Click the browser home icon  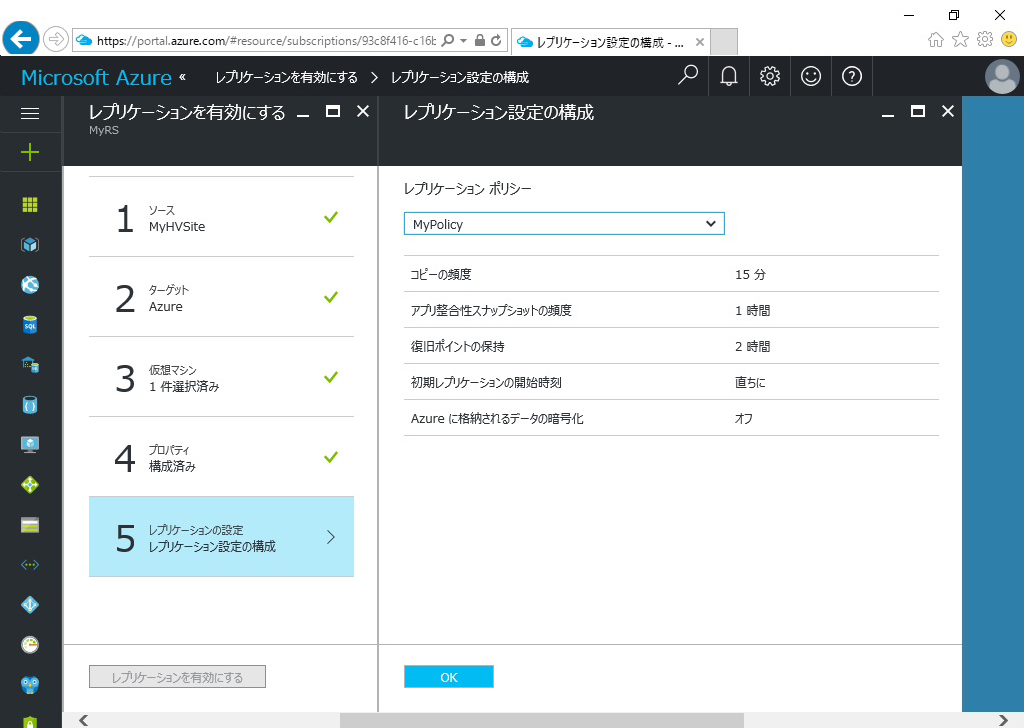click(x=936, y=40)
